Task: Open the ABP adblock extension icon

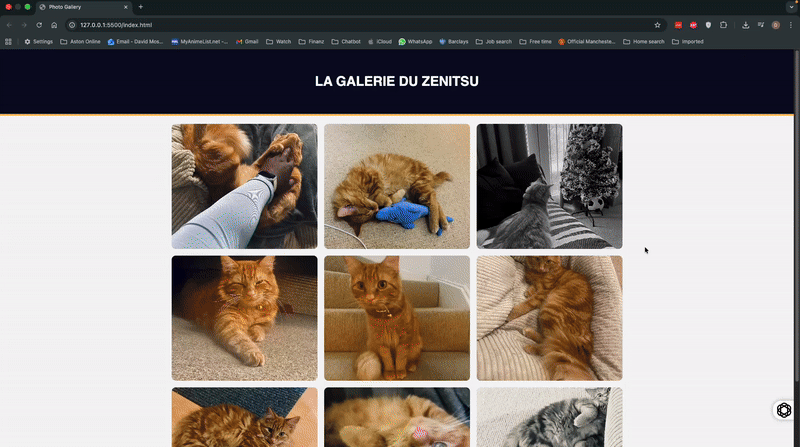Action: click(x=693, y=25)
